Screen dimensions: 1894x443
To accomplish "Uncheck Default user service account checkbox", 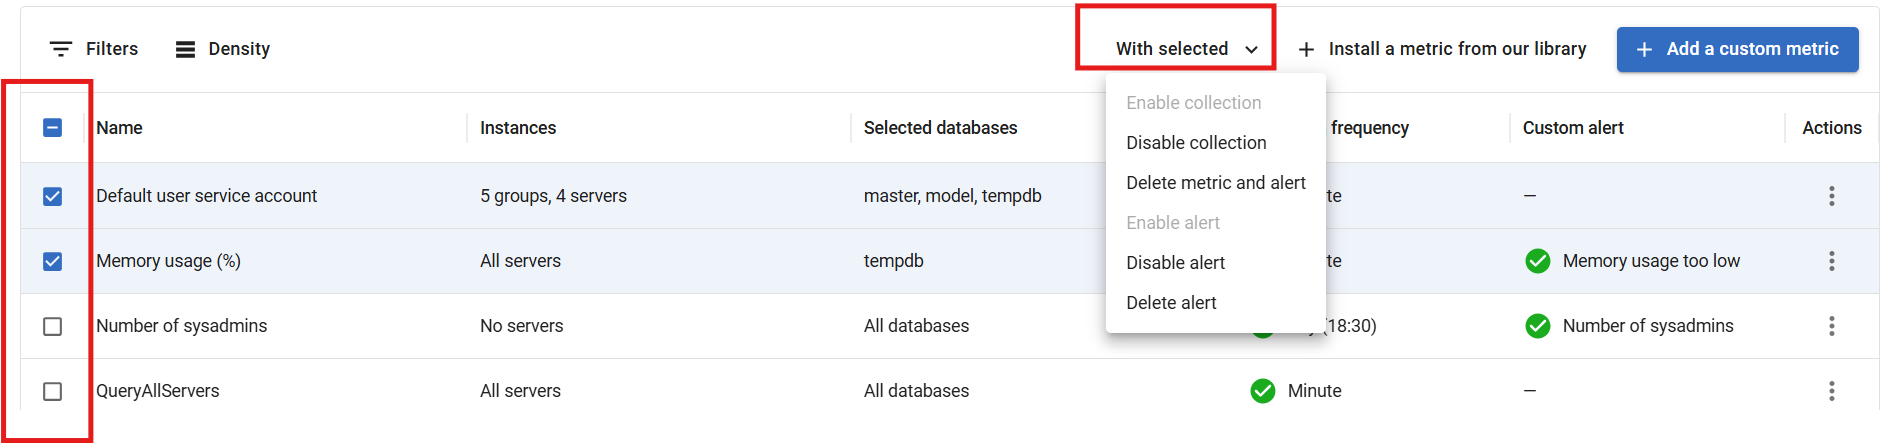I will click(x=53, y=196).
